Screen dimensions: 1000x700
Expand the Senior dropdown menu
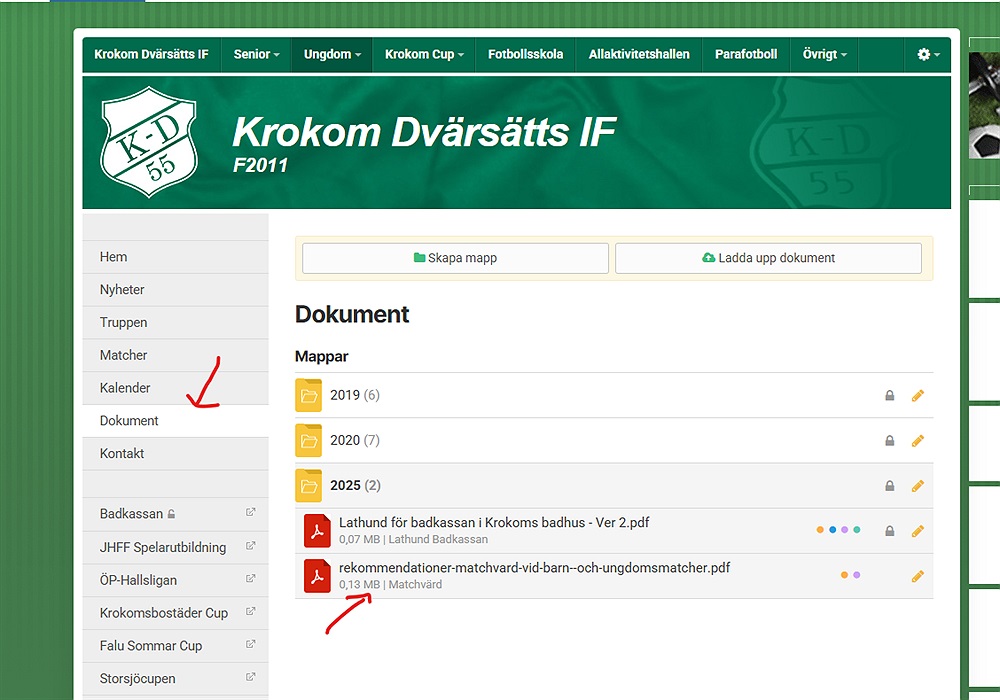256,54
